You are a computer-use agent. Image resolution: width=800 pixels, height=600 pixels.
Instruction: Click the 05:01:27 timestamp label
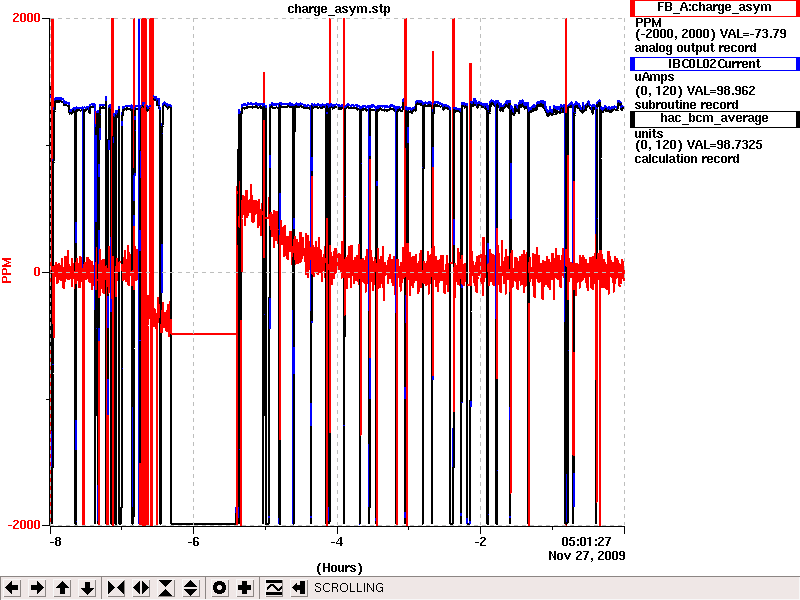[586, 542]
